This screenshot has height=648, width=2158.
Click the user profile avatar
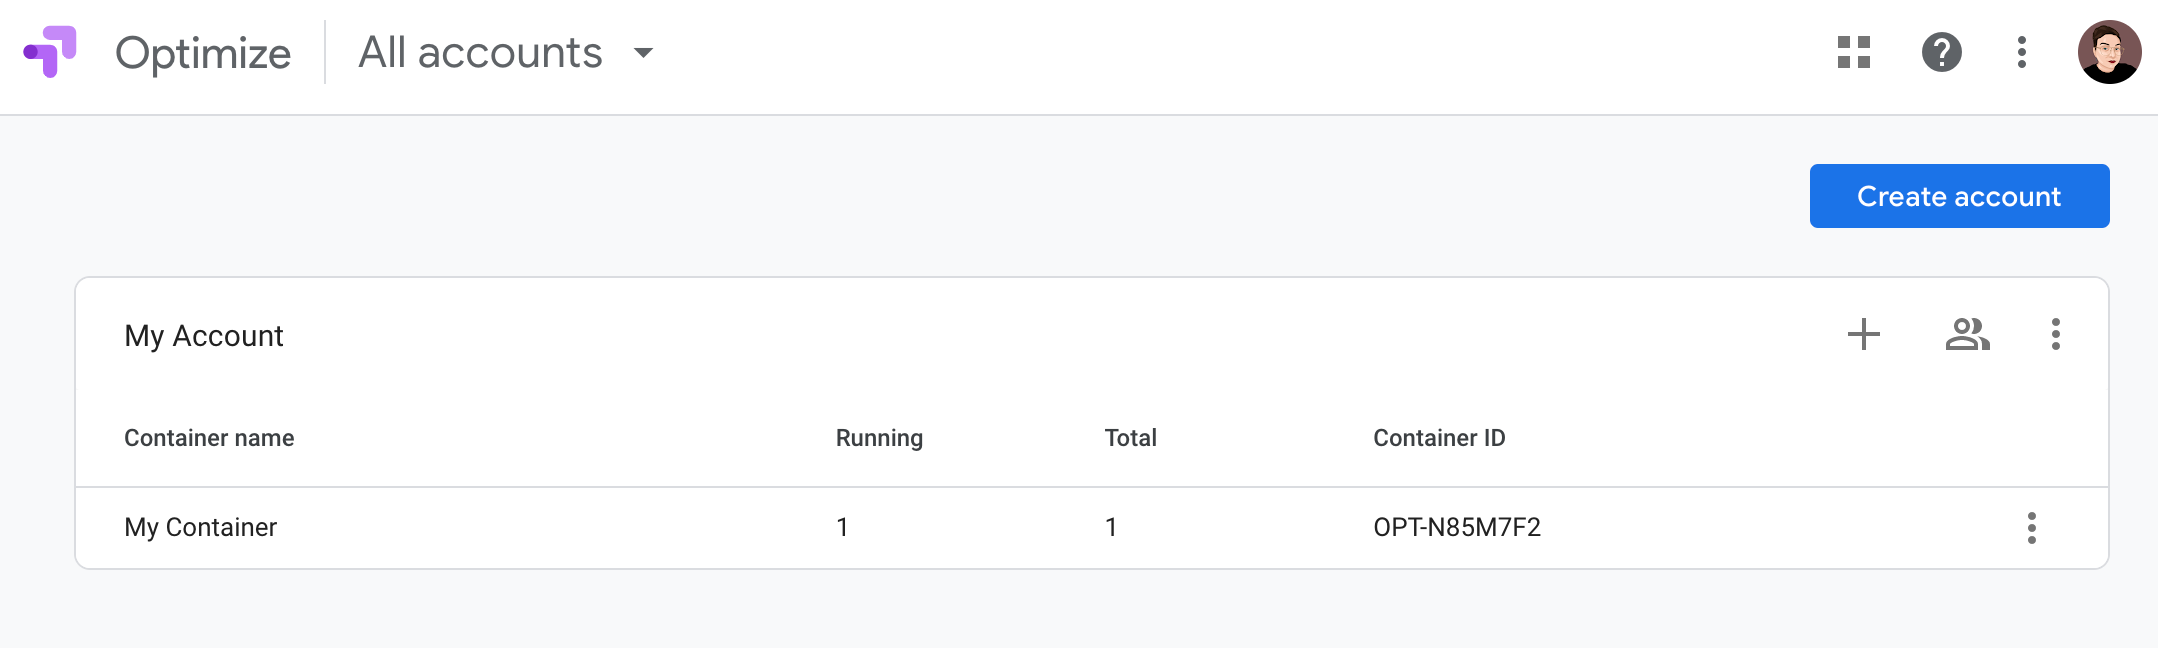[2108, 52]
